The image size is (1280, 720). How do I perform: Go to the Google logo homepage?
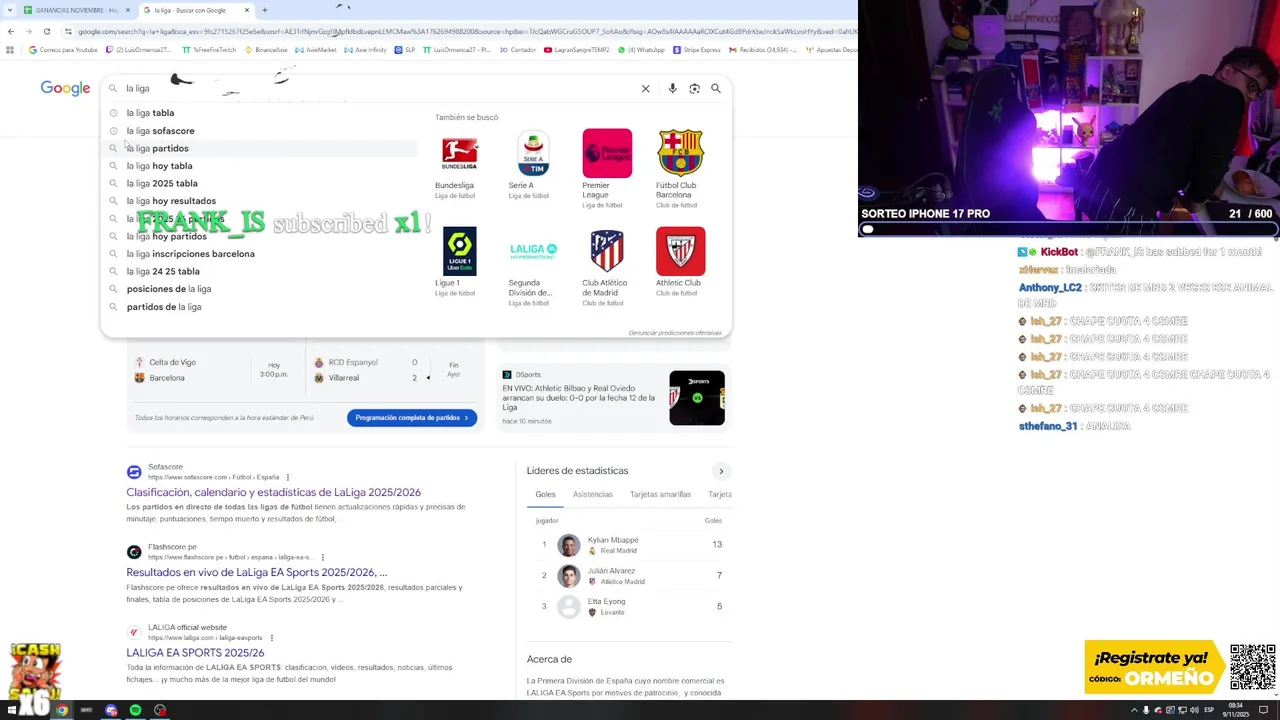coord(65,88)
